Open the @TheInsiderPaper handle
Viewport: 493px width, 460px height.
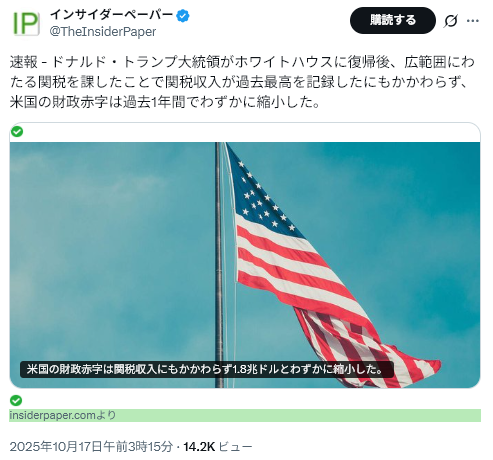pos(103,32)
